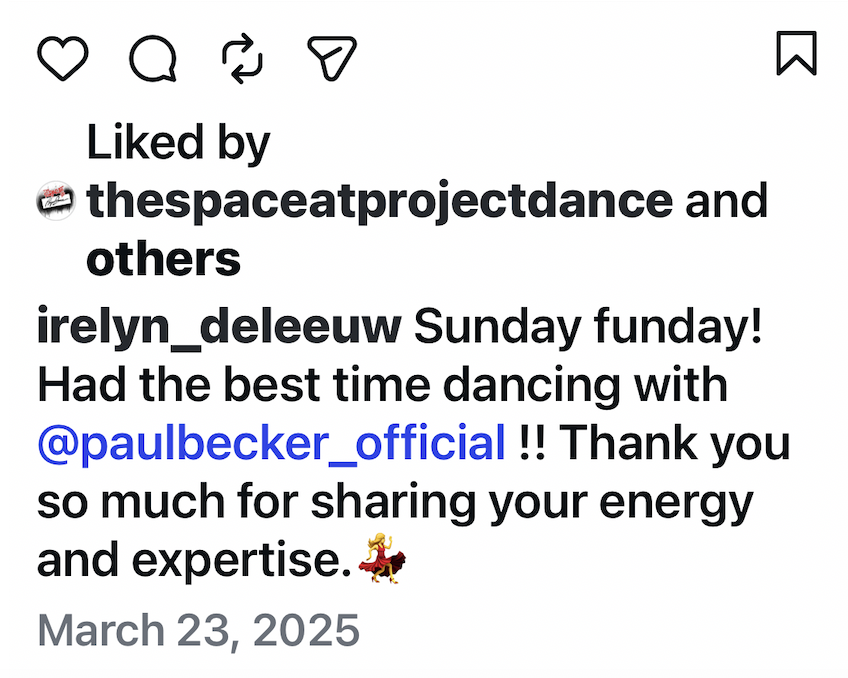Screen dimensions: 848x678
Task: Click the March 23, 2025 timestamp
Action: pyautogui.click(x=197, y=630)
